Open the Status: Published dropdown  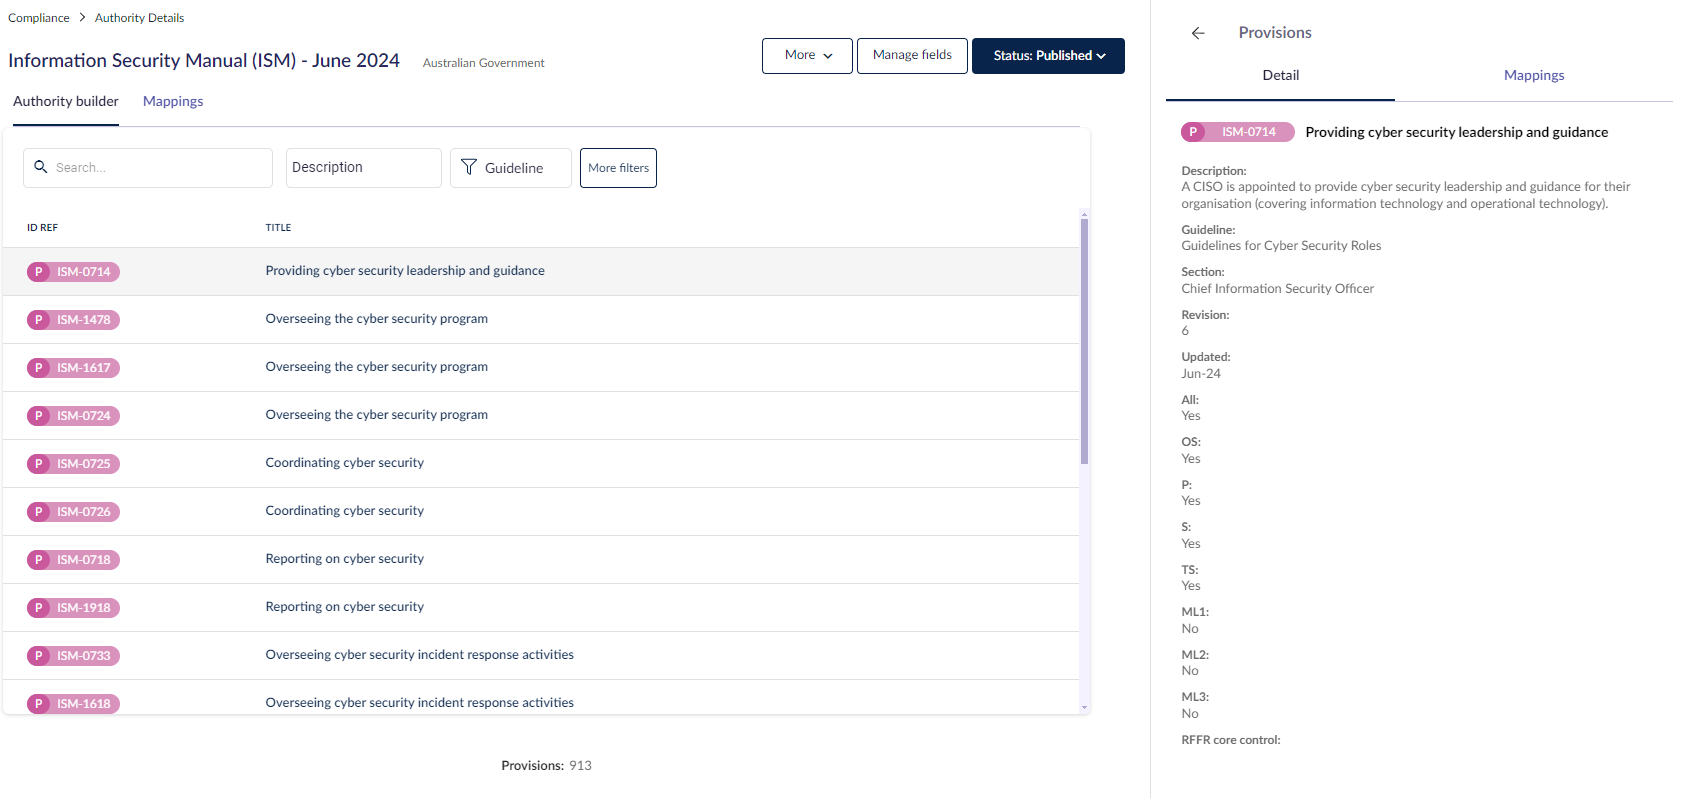[1048, 56]
